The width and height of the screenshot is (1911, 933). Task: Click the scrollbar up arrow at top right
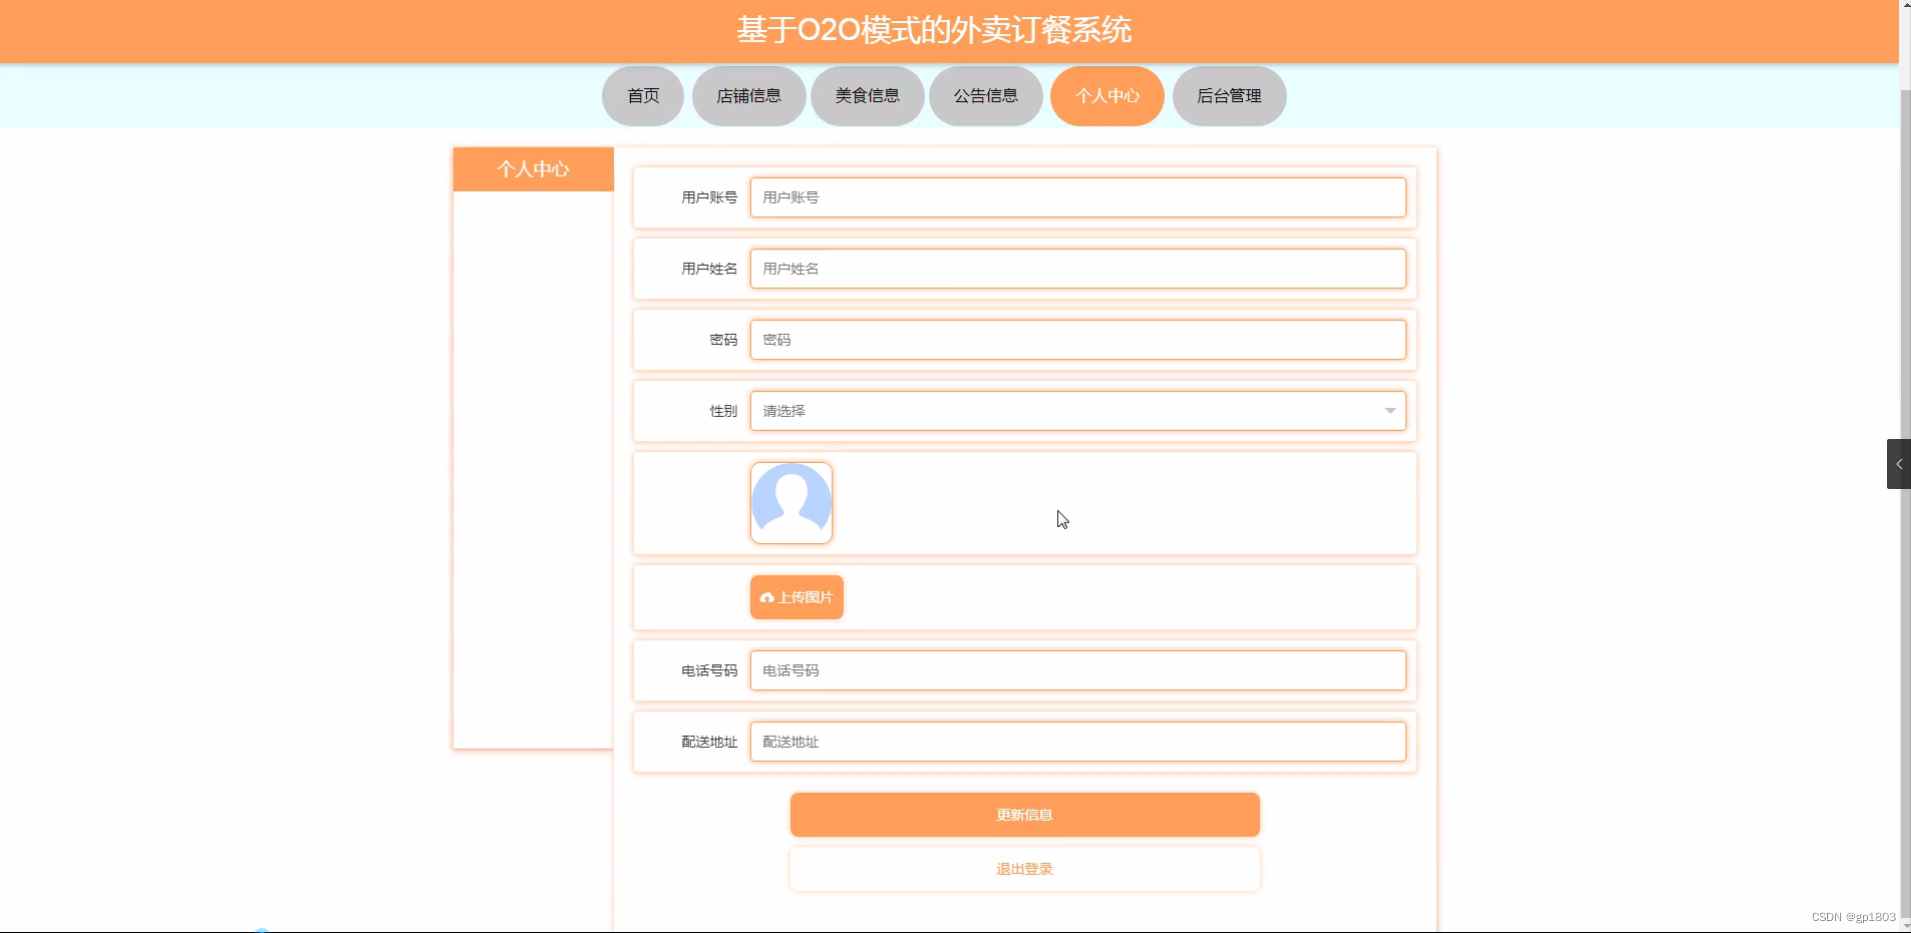[x=1904, y=6]
